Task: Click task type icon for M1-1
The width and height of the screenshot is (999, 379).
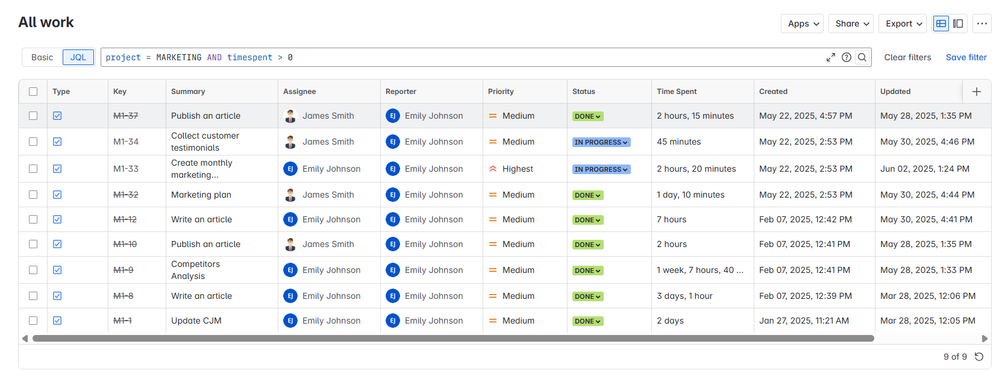Action: (x=57, y=320)
